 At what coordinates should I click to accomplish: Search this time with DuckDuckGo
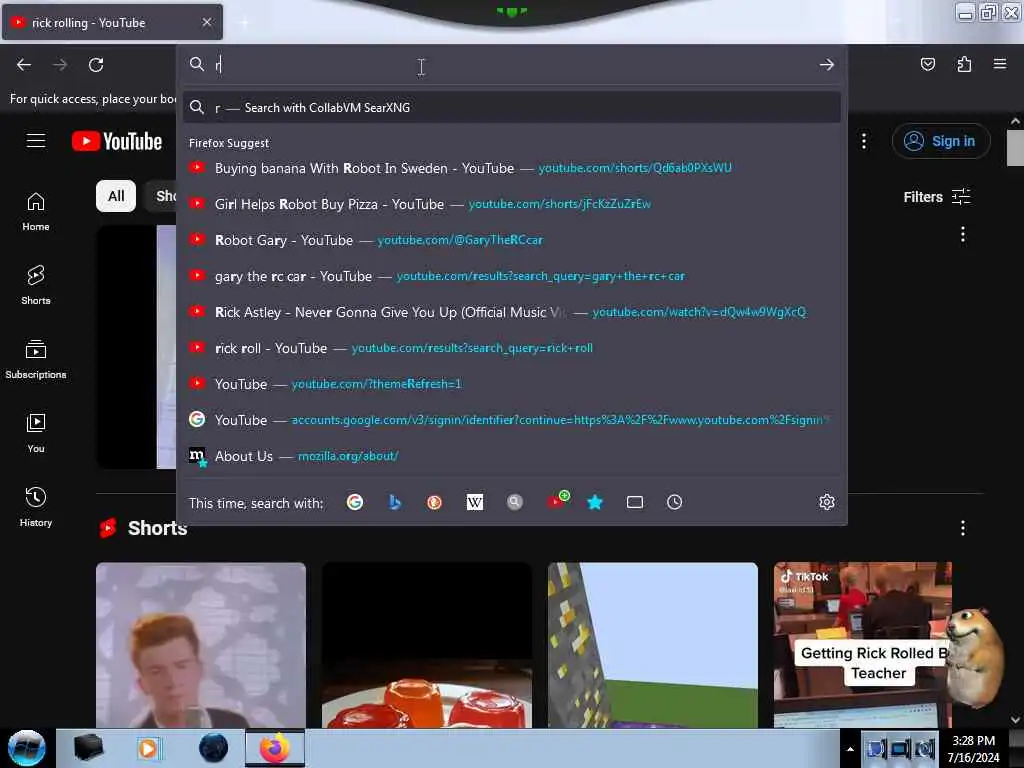point(435,502)
